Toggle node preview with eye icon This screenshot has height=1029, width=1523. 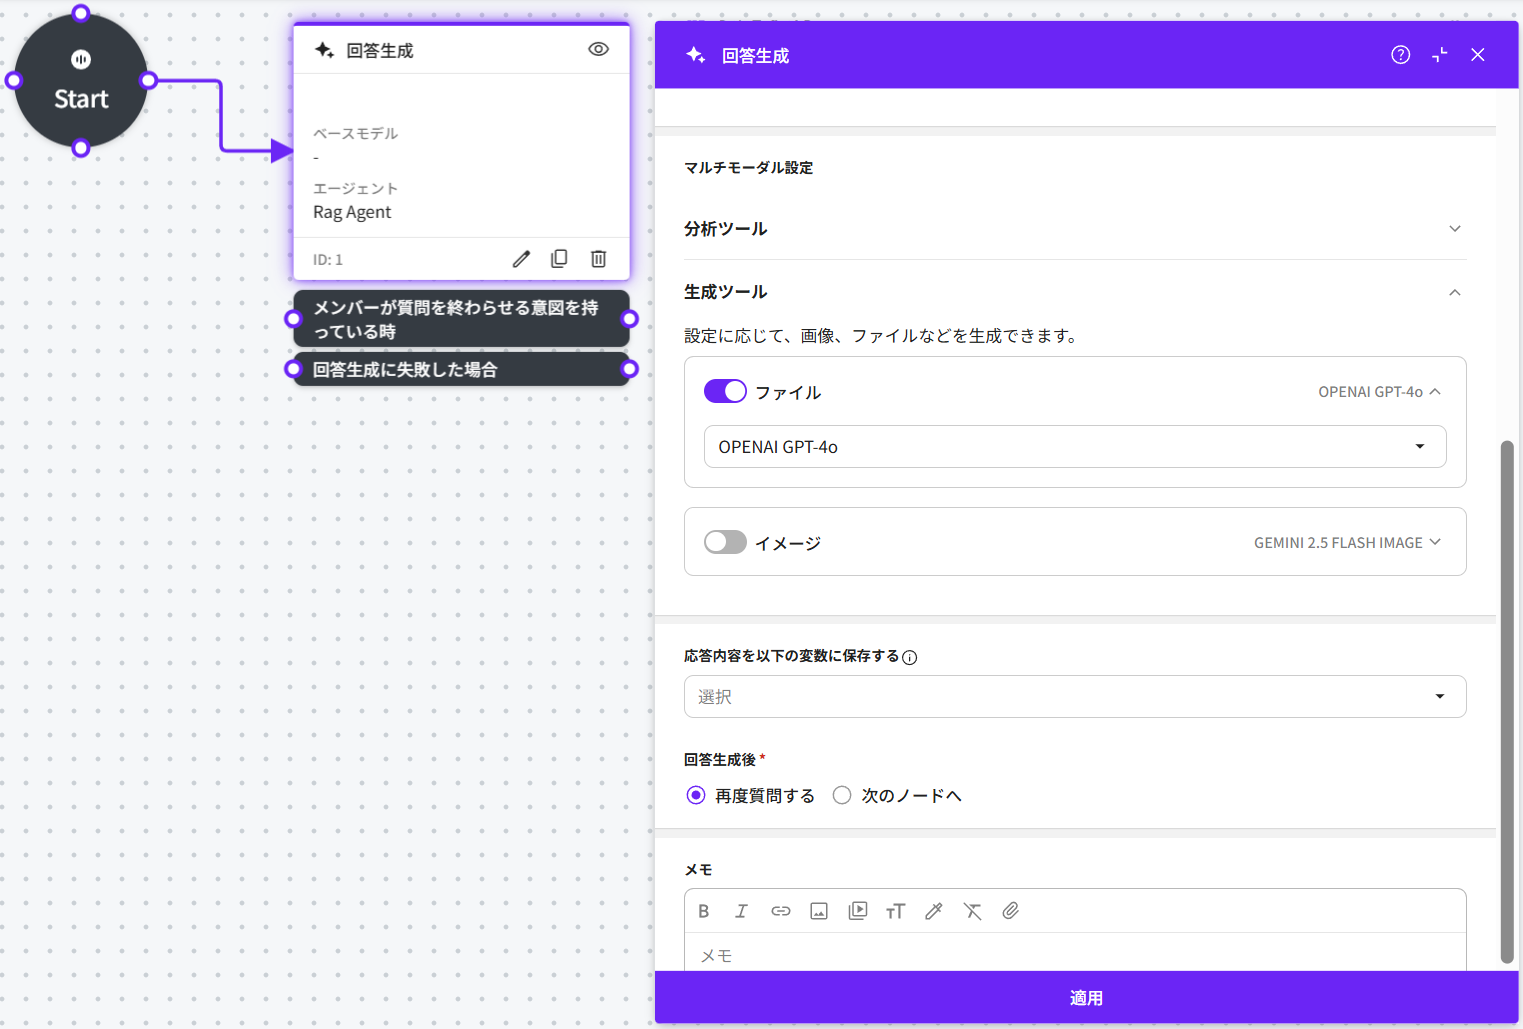598,49
